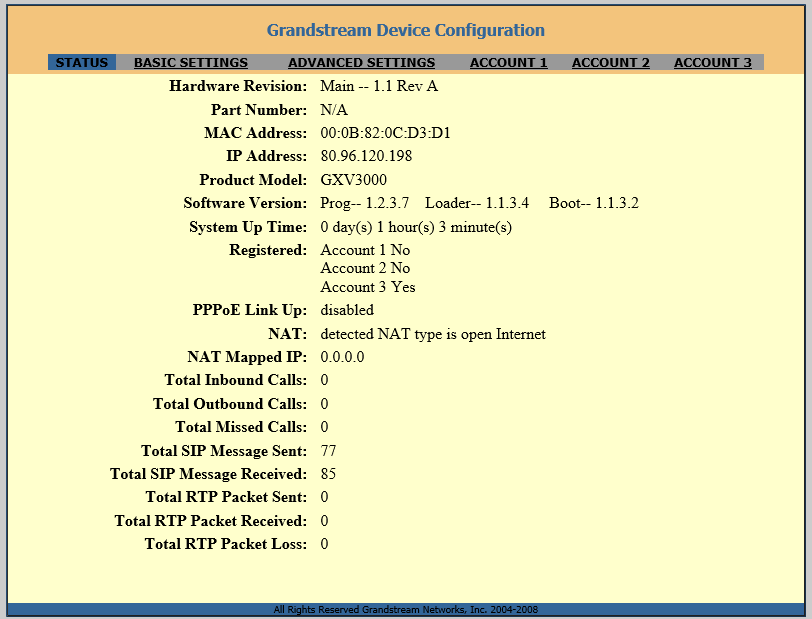Screen dimensions: 812x619
Task: Click the Loader-- 1.1.3.4 version text
Action: coord(477,203)
